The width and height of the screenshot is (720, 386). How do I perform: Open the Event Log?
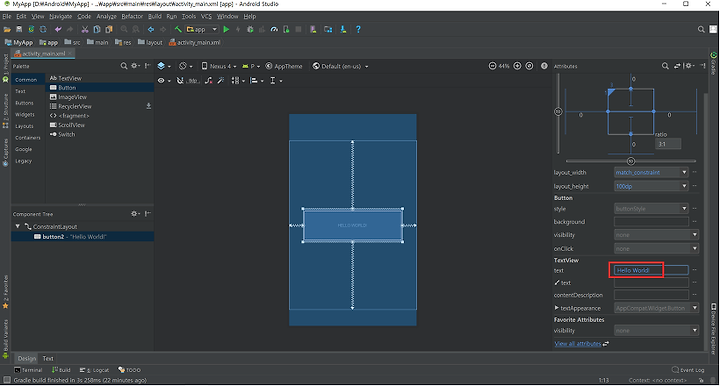688,370
